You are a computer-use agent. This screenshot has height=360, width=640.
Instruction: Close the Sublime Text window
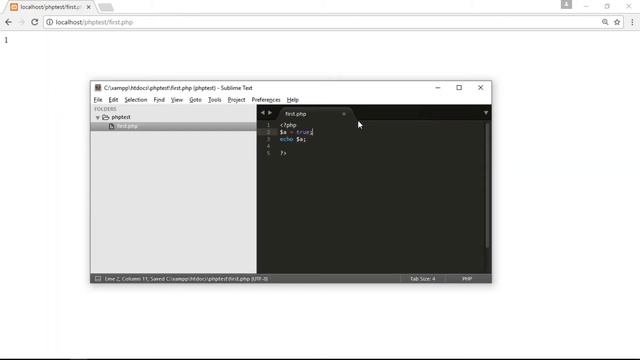tap(481, 88)
